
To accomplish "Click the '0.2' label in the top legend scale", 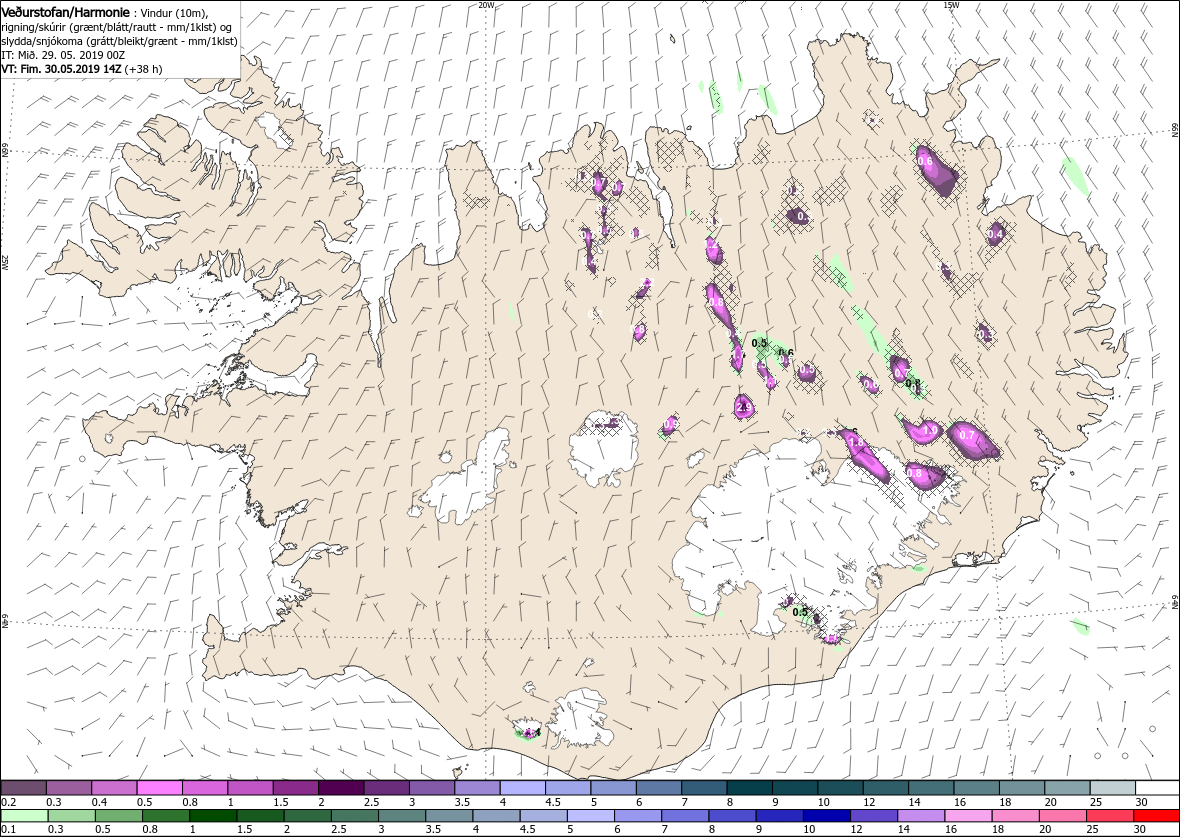I will (9, 802).
